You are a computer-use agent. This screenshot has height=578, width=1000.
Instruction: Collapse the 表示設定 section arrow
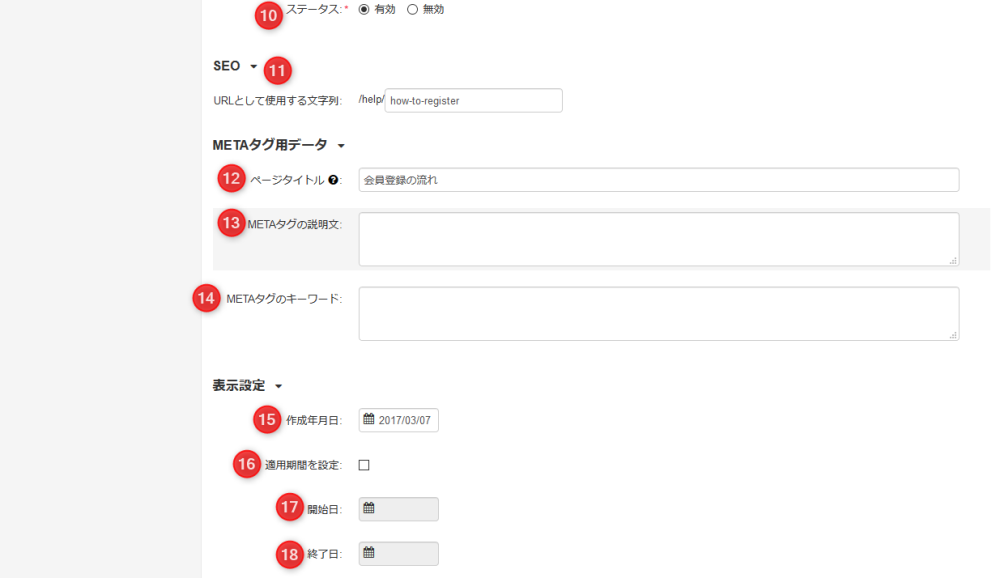click(279, 386)
